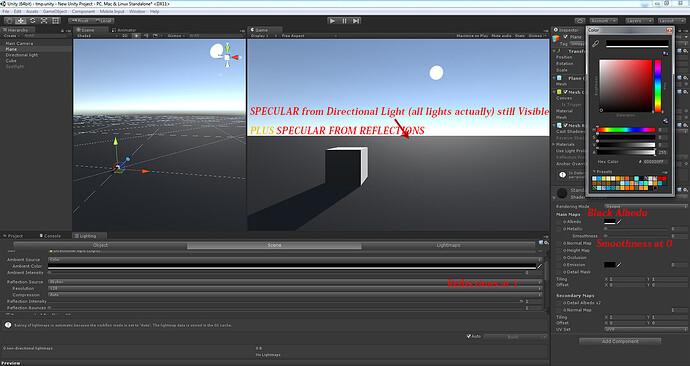The image size is (690, 366).
Task: Click the Step frame button
Action: click(356, 21)
